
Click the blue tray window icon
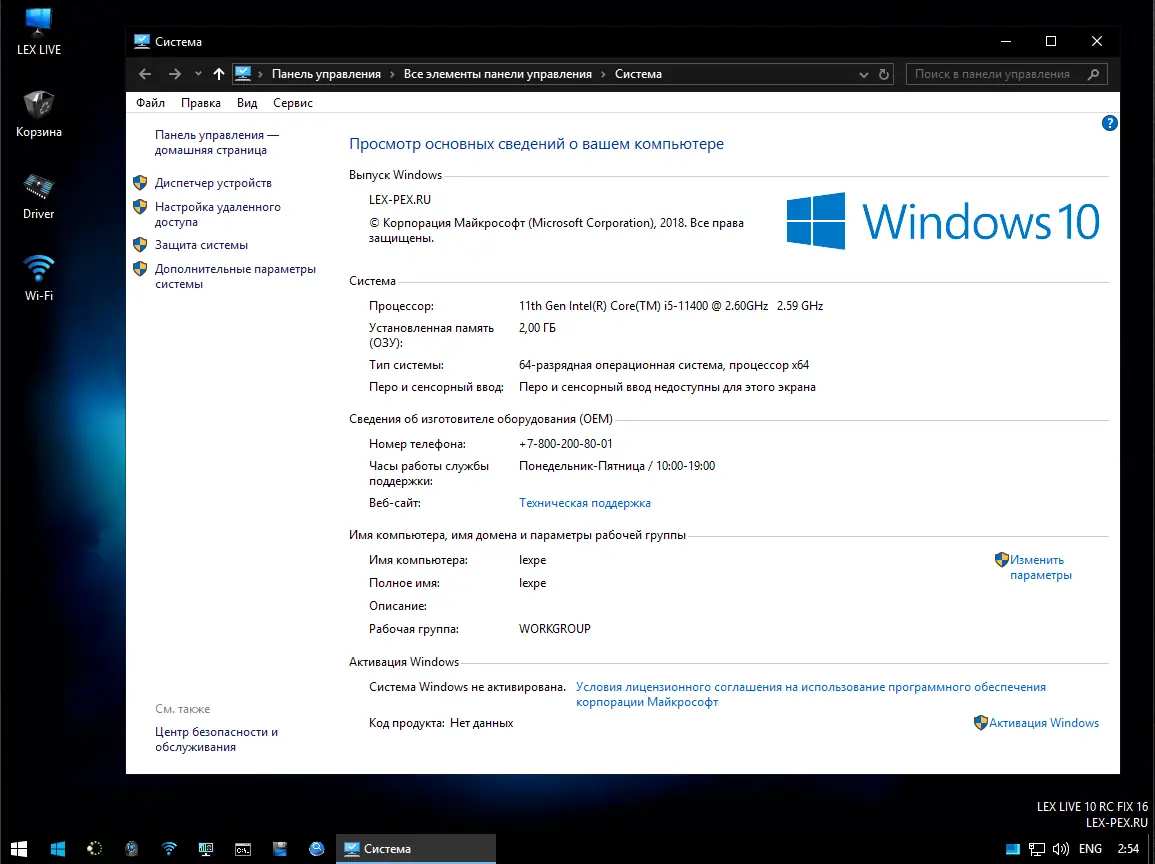coord(1013,849)
